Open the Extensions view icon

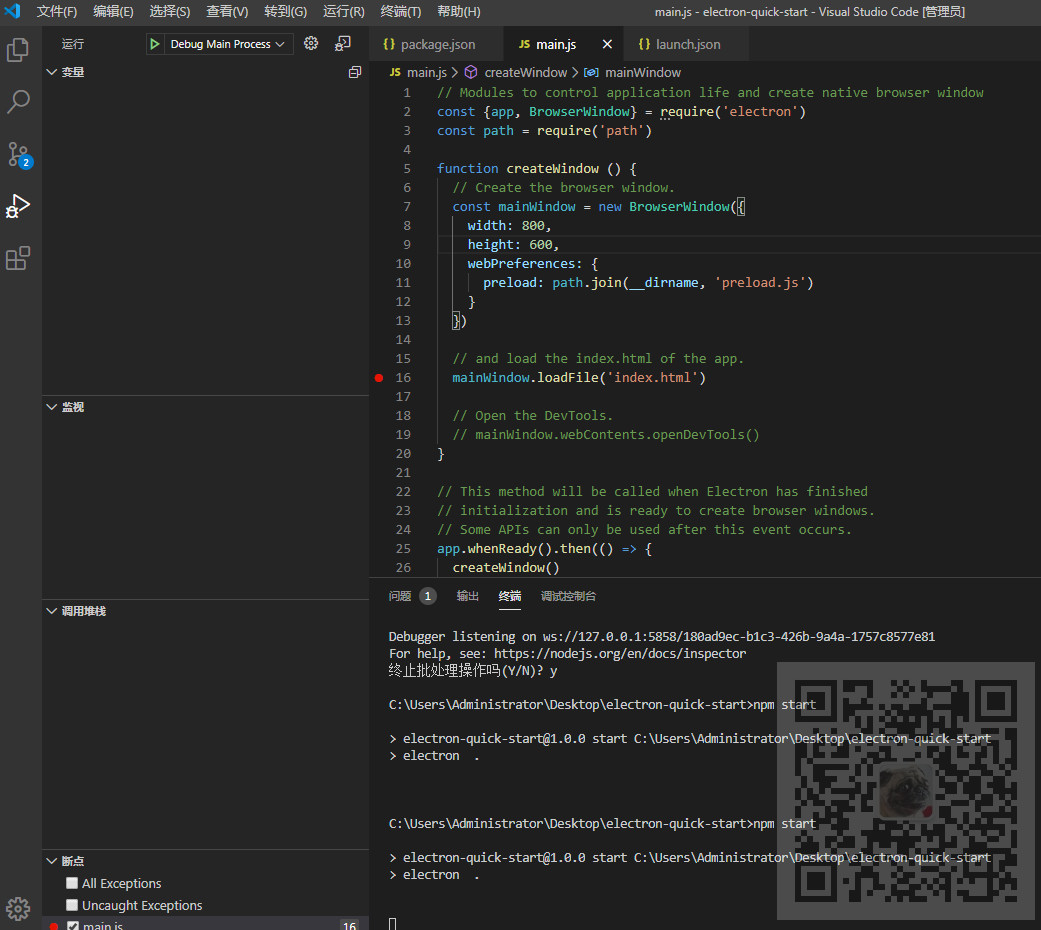coord(18,258)
